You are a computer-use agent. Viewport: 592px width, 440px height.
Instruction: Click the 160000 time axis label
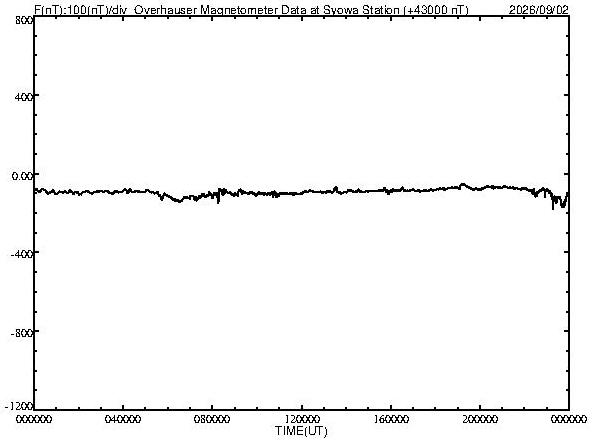point(391,419)
